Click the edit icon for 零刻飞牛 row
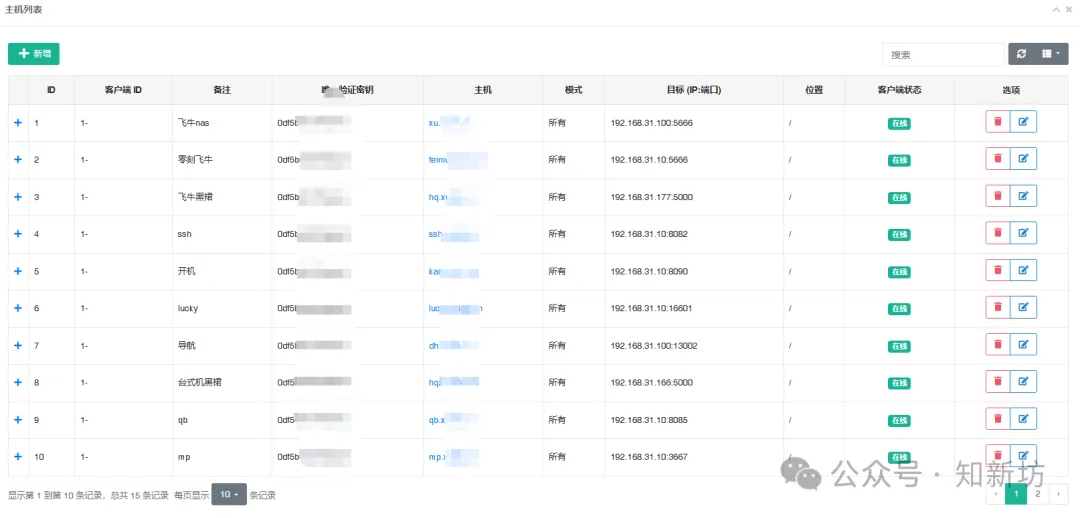Viewport: 1080px width, 518px height. click(1023, 159)
